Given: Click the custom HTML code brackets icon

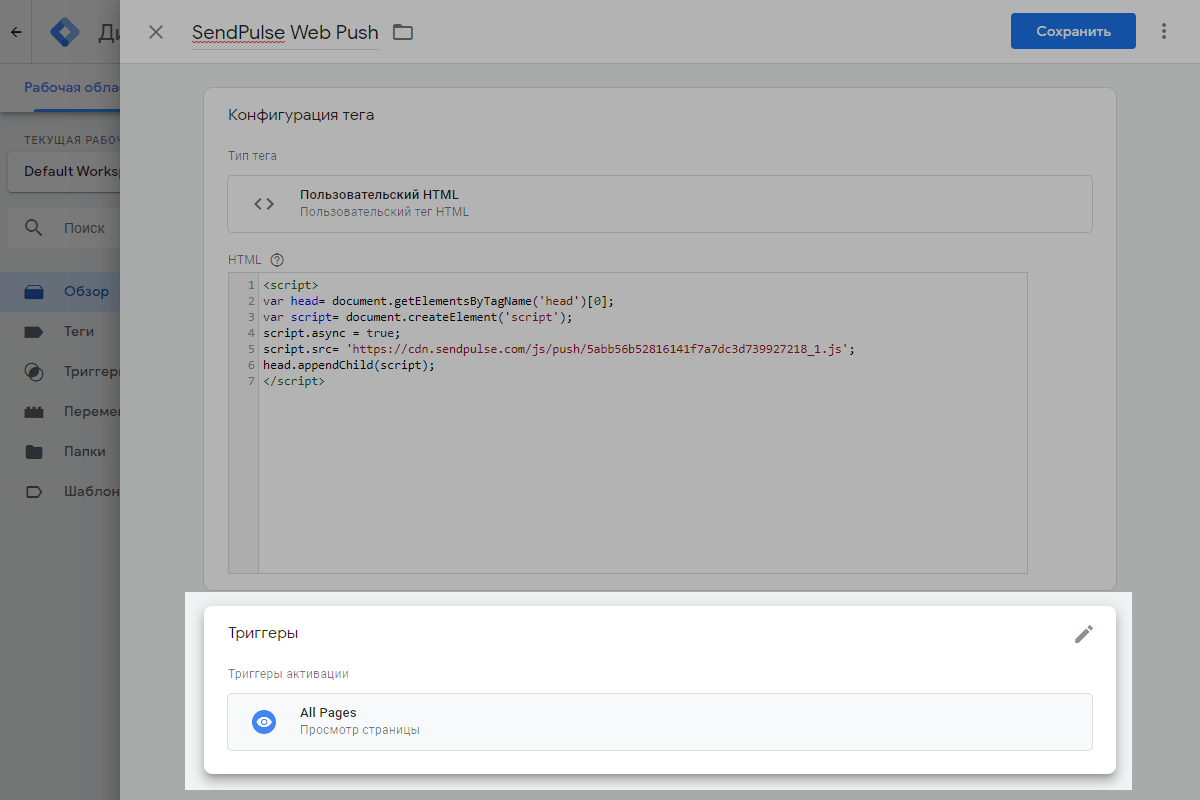Looking at the screenshot, I should (264, 204).
